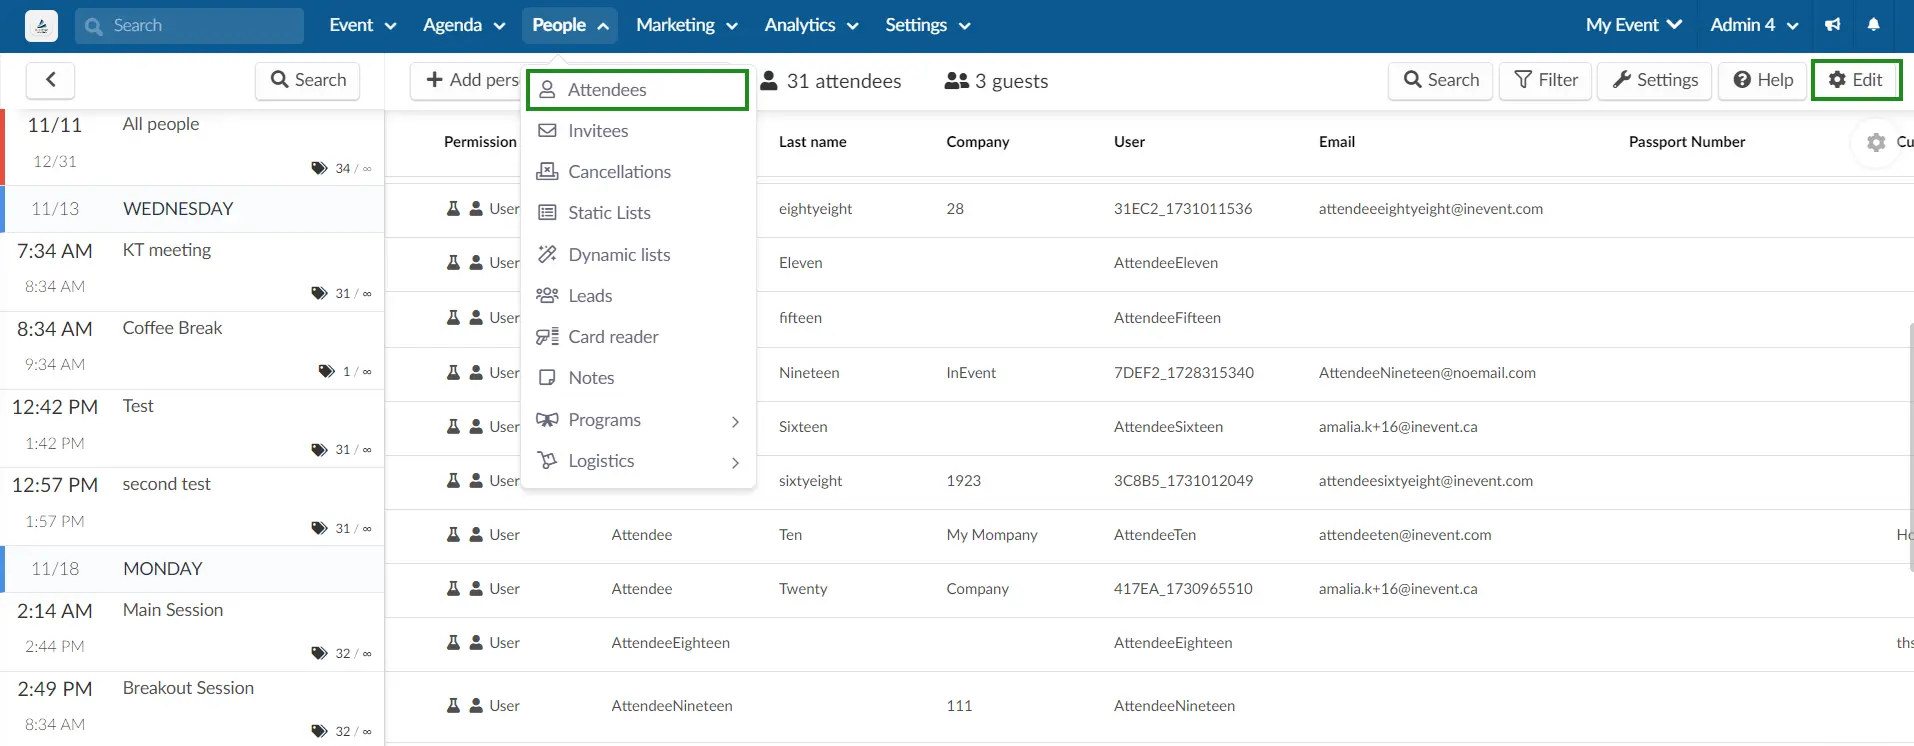Open the notifications bell
This screenshot has height=746, width=1914.
click(x=1873, y=25)
